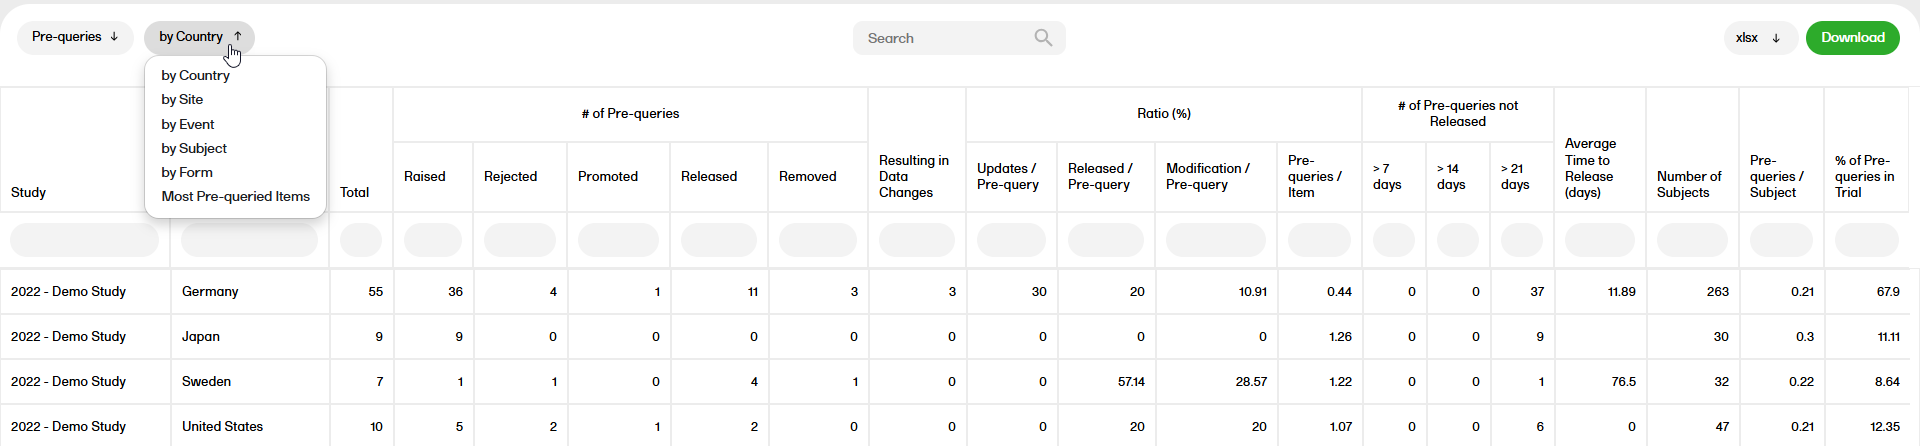
Task: Choose by Country in dropdown list
Action: (x=195, y=75)
